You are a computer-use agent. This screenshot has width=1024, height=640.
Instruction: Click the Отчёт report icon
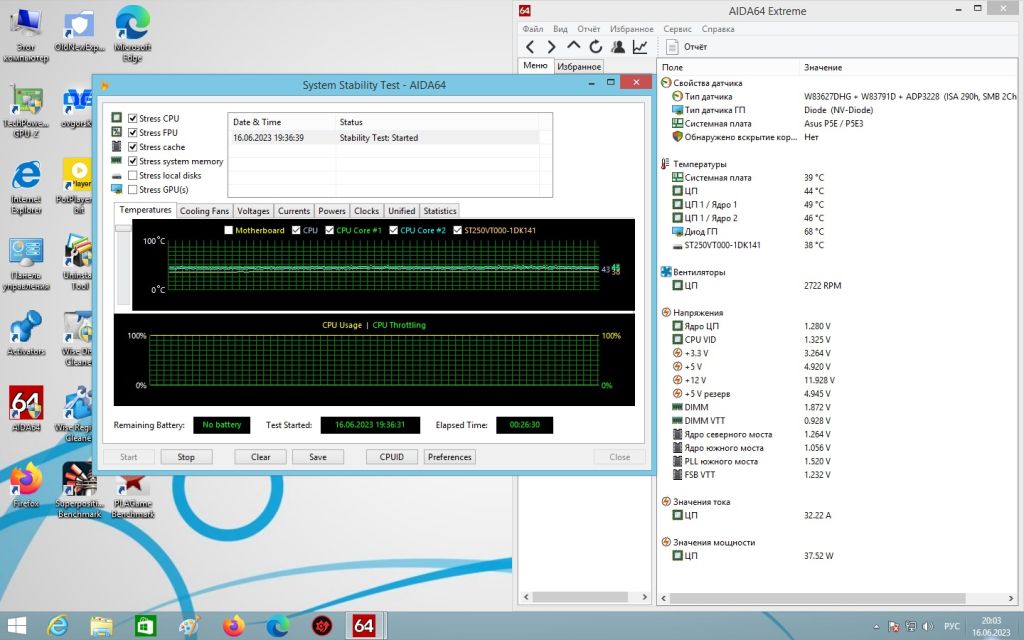coord(672,47)
